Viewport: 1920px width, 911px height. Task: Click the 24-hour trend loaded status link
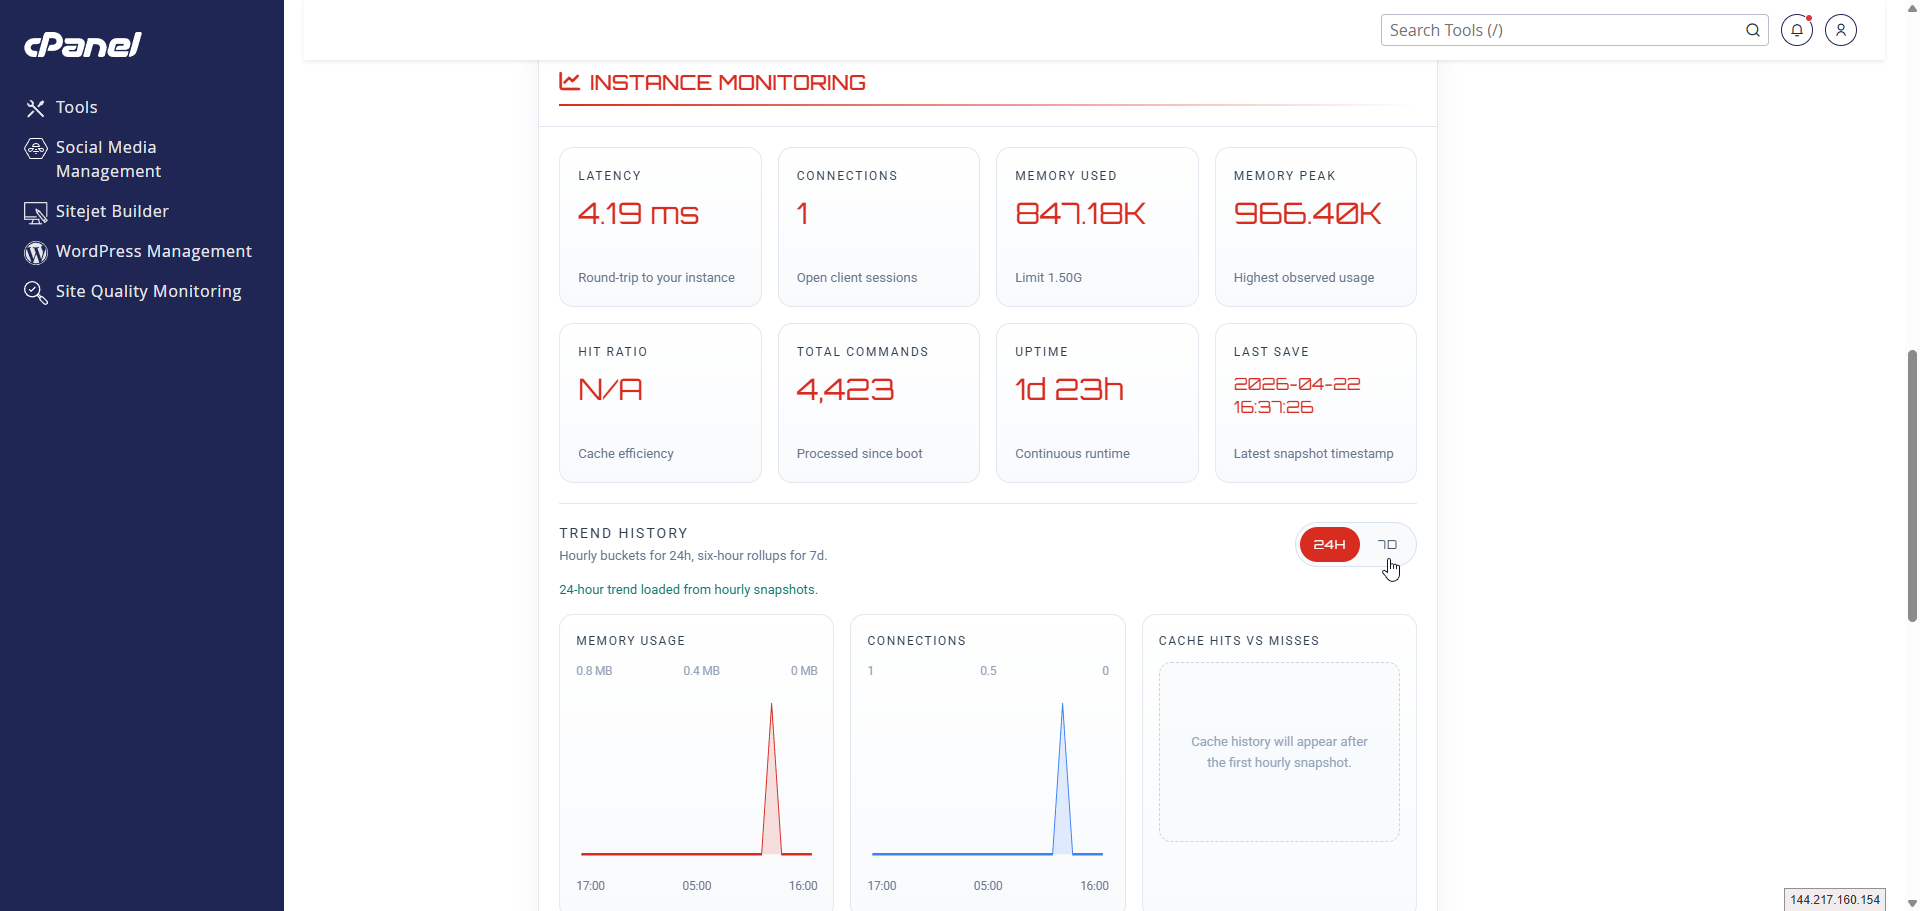pos(688,589)
